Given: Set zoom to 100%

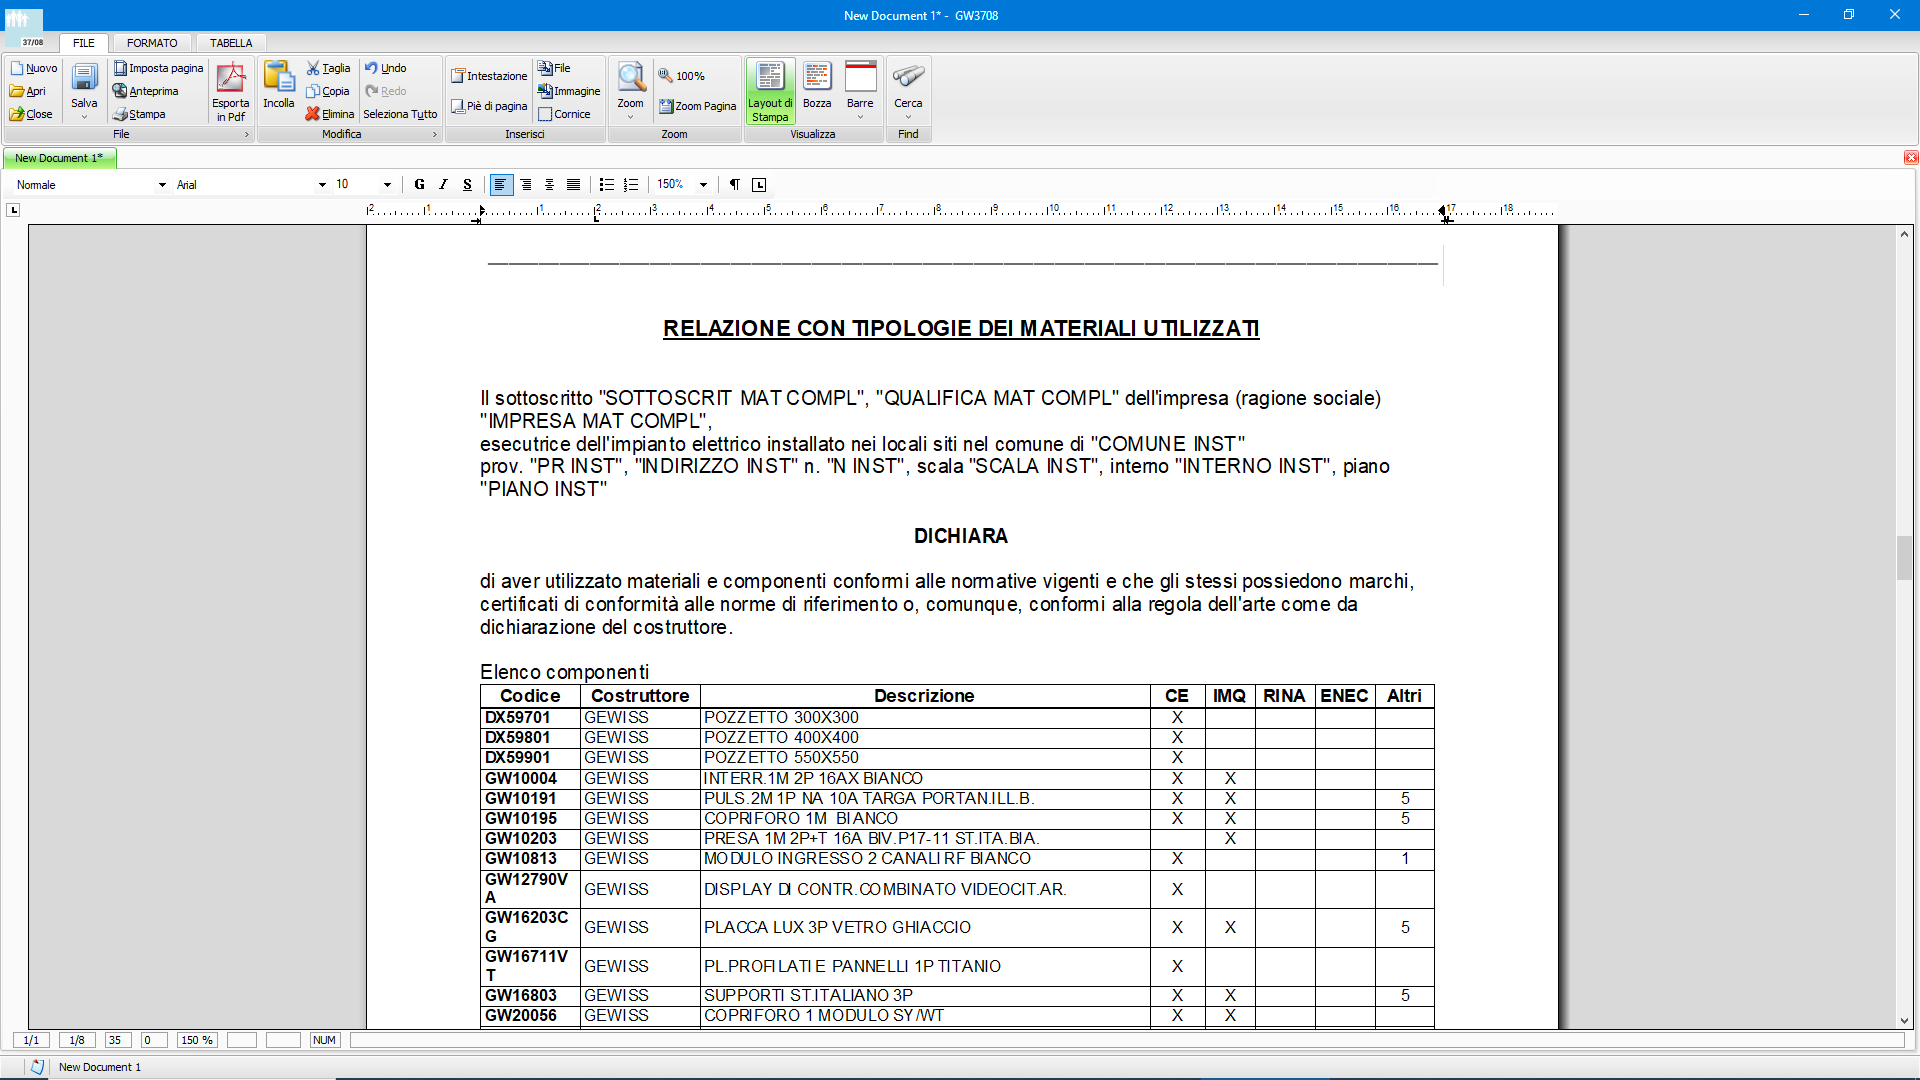Looking at the screenshot, I should coord(681,76).
